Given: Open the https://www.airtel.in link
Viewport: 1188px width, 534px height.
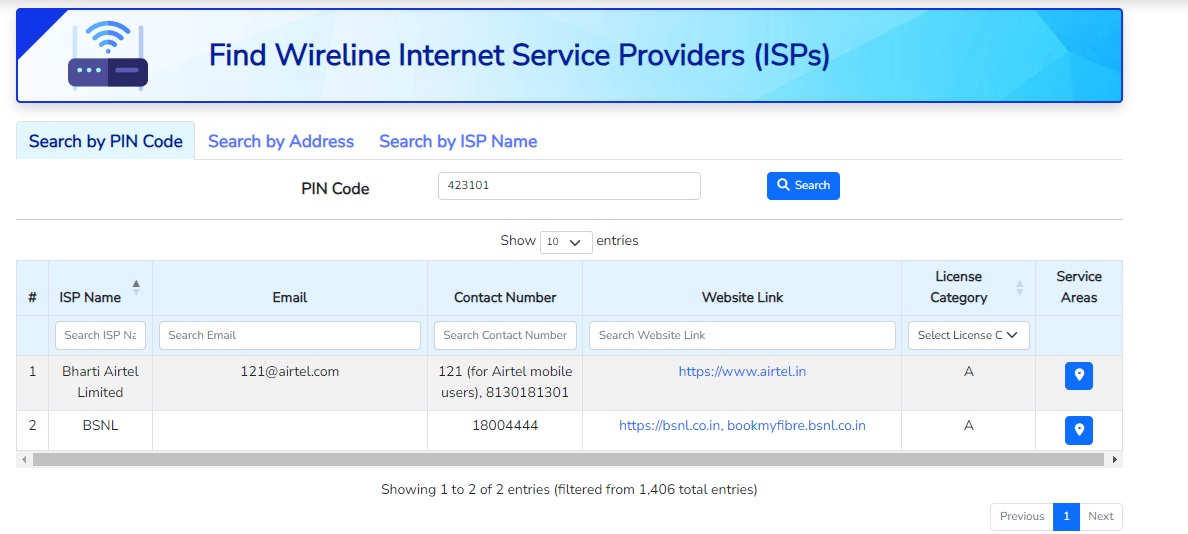Looking at the screenshot, I should coord(742,372).
